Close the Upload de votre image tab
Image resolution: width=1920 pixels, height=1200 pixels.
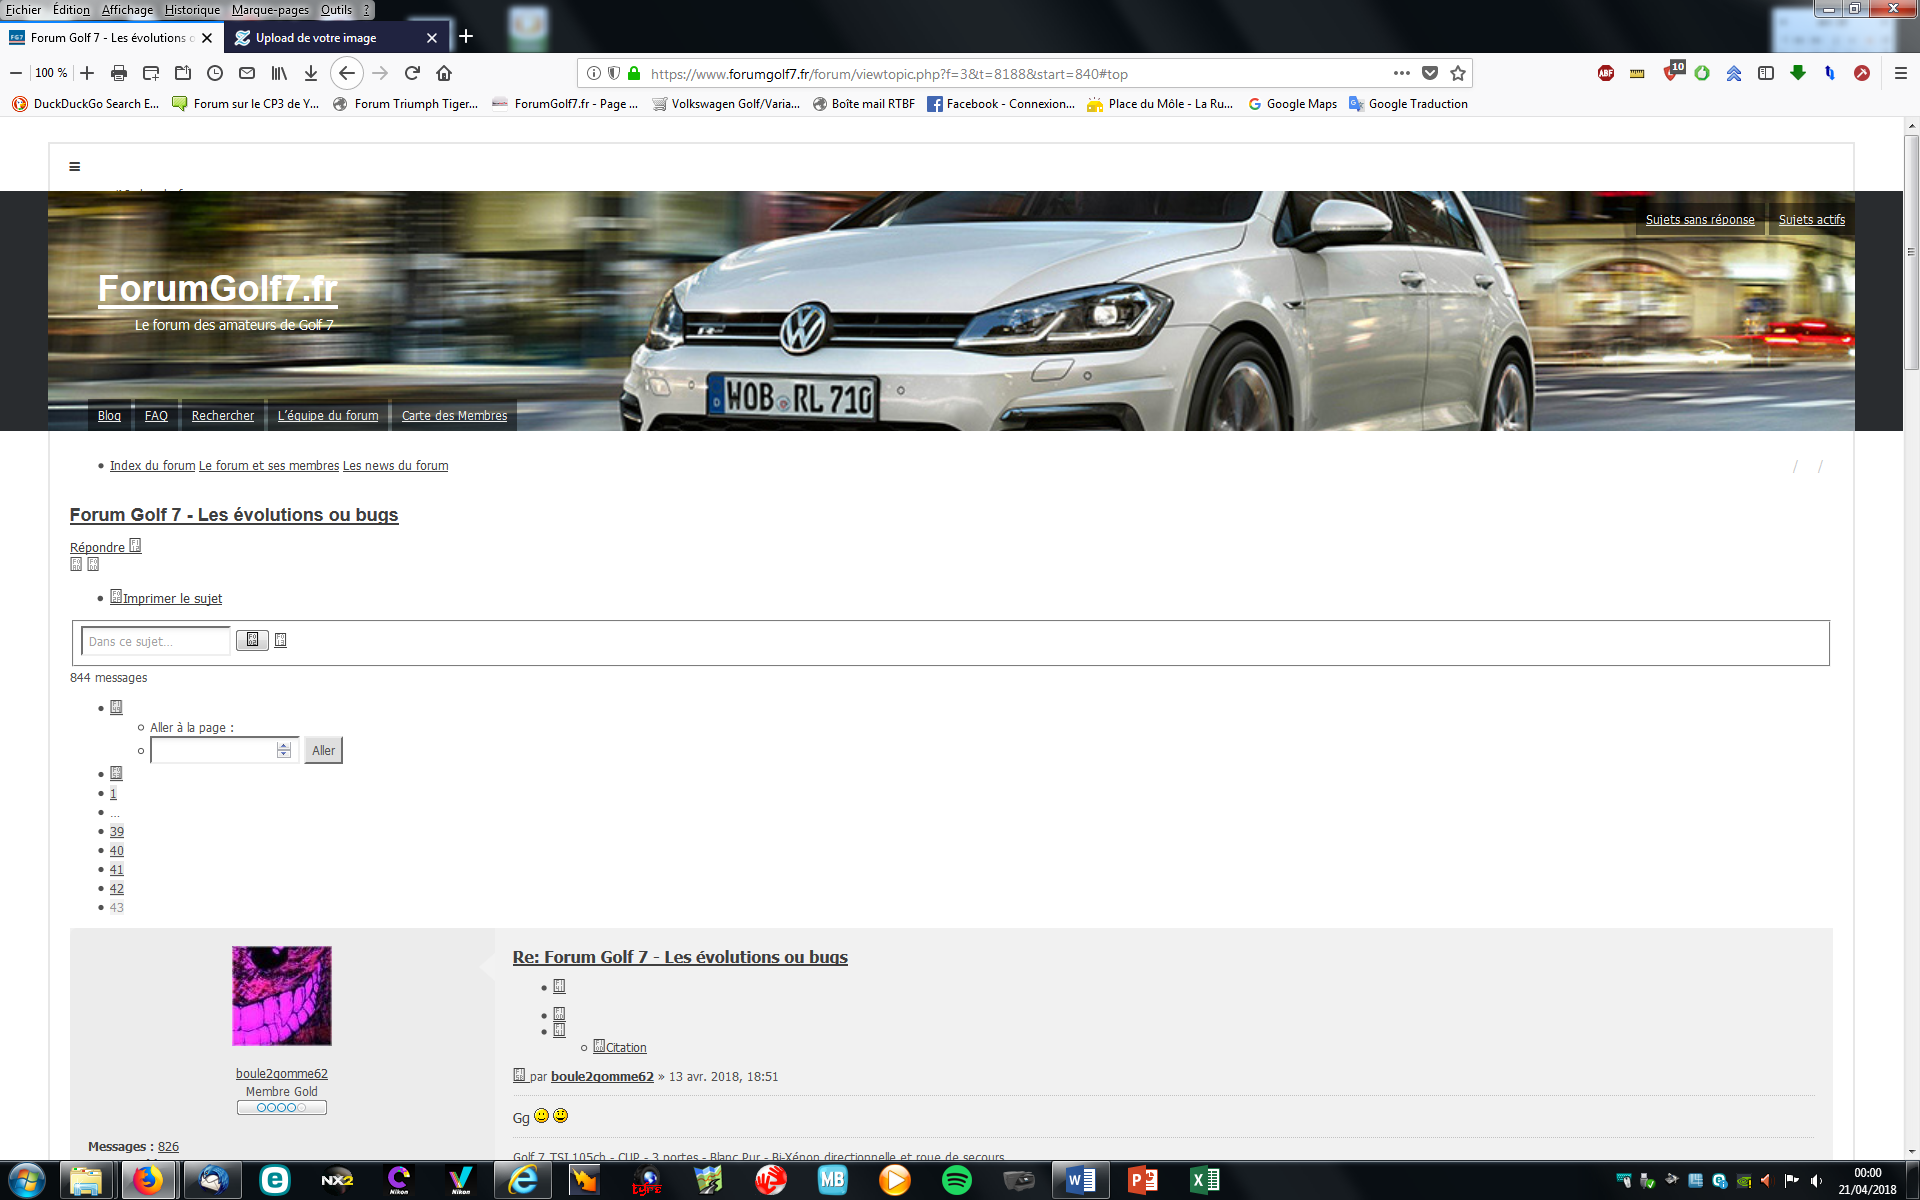coord(432,38)
